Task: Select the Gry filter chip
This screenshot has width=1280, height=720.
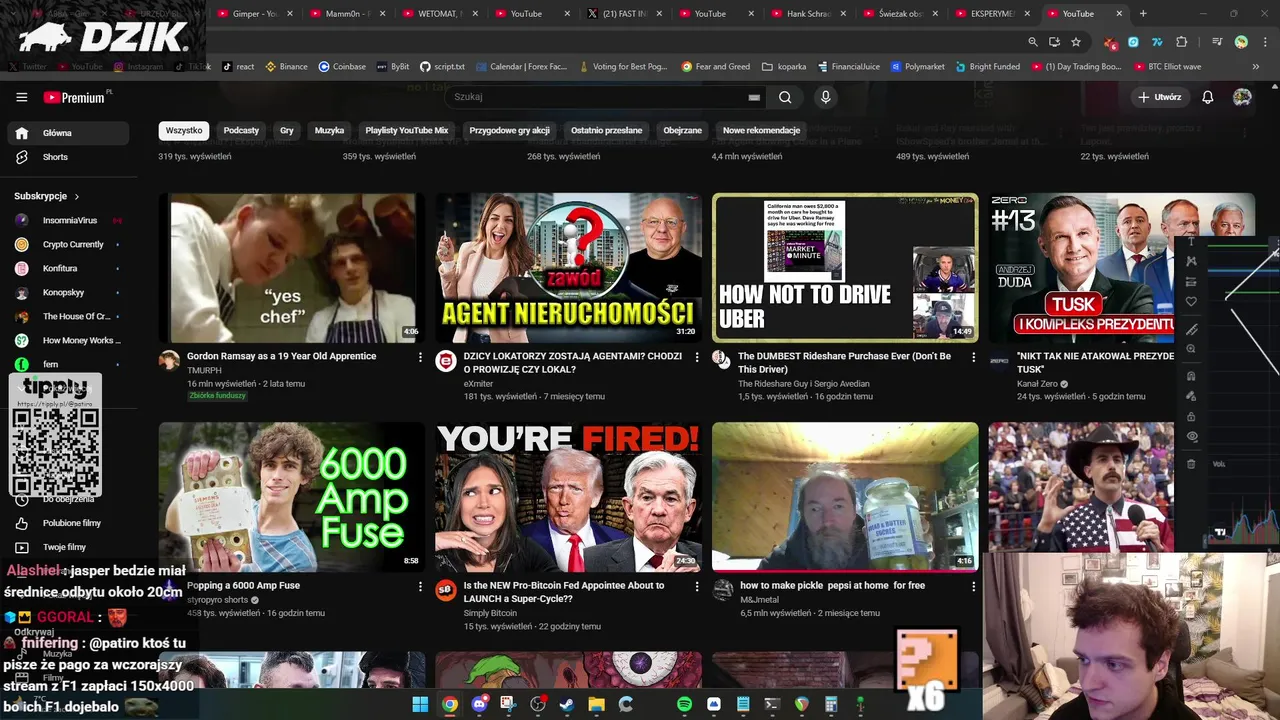Action: (287, 130)
